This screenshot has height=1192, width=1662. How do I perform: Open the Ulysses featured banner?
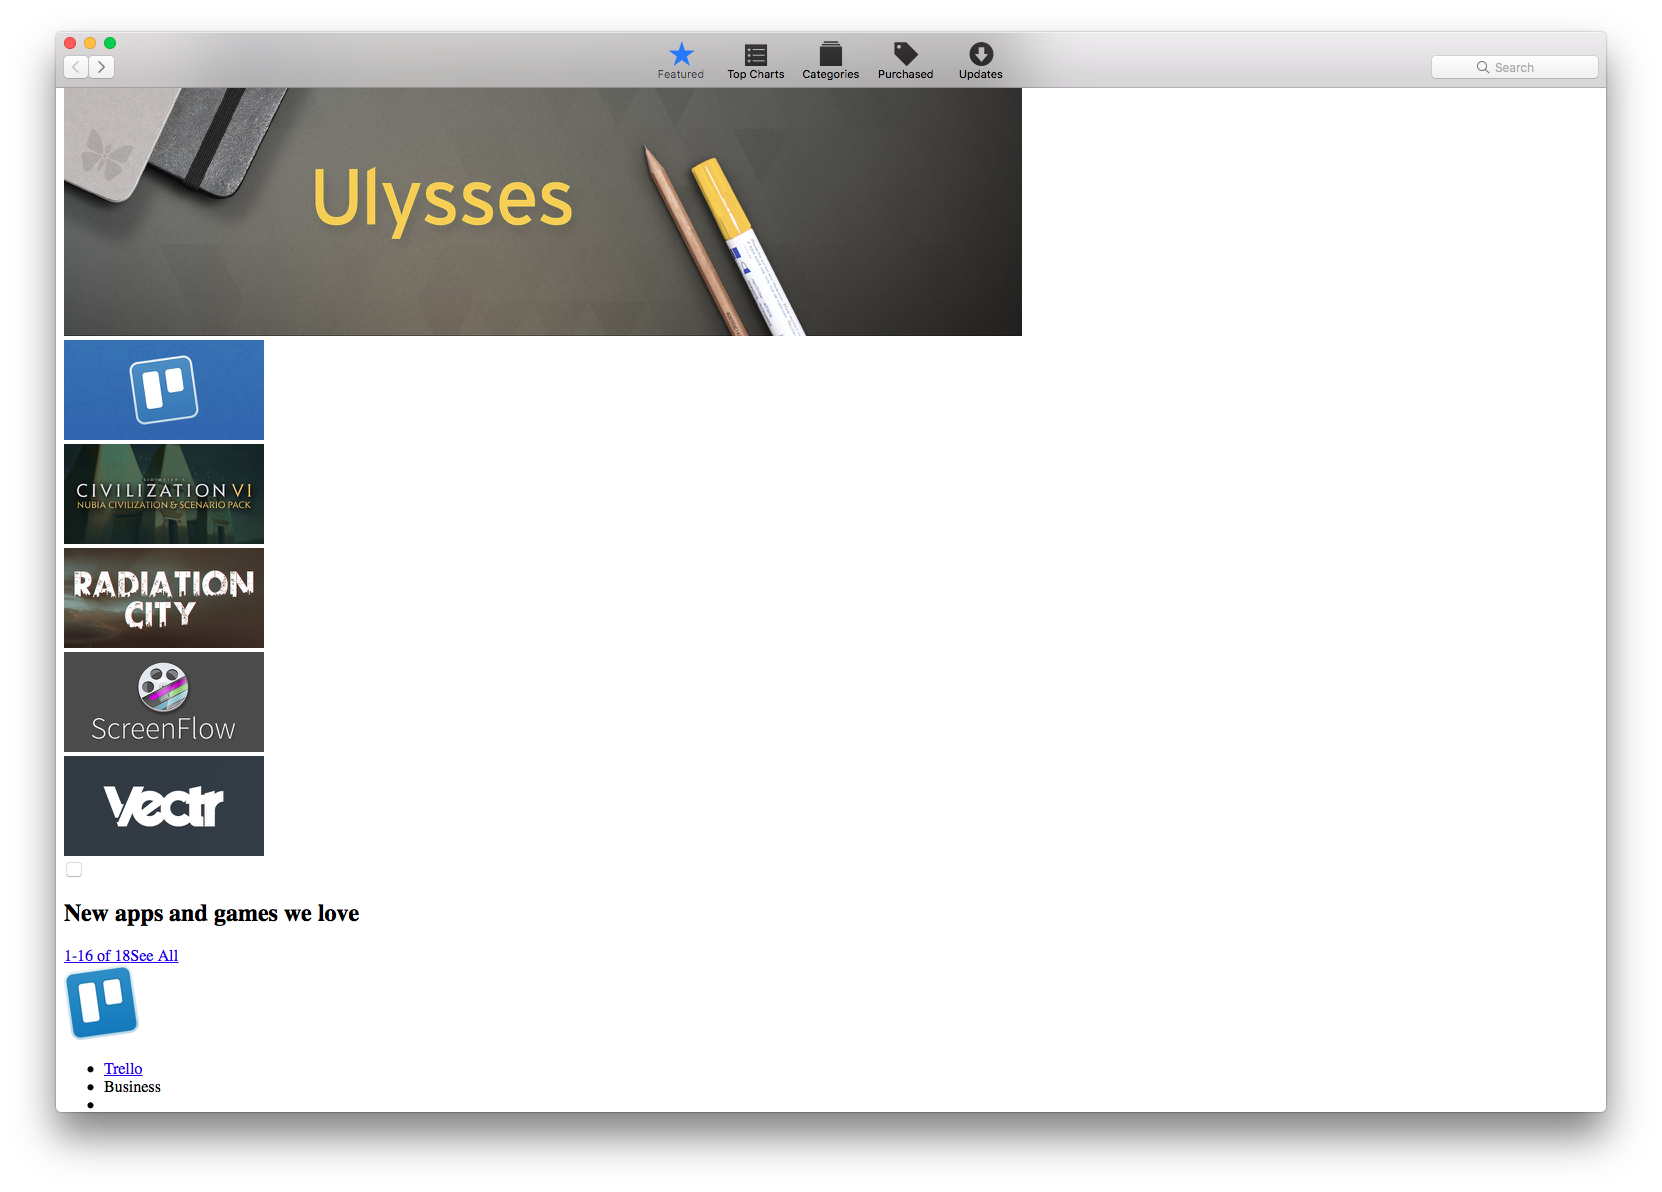point(543,212)
